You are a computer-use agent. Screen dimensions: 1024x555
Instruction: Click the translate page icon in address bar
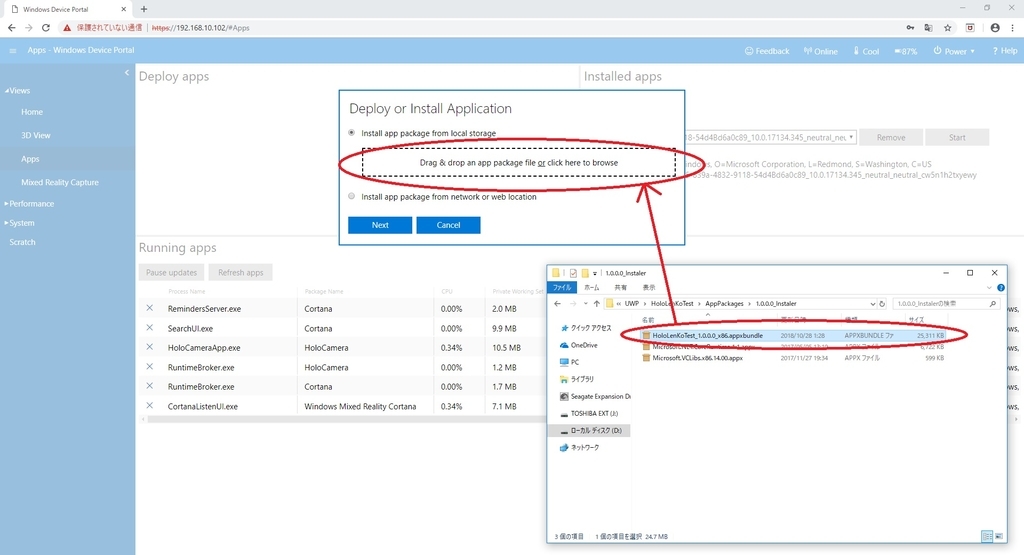[928, 27]
